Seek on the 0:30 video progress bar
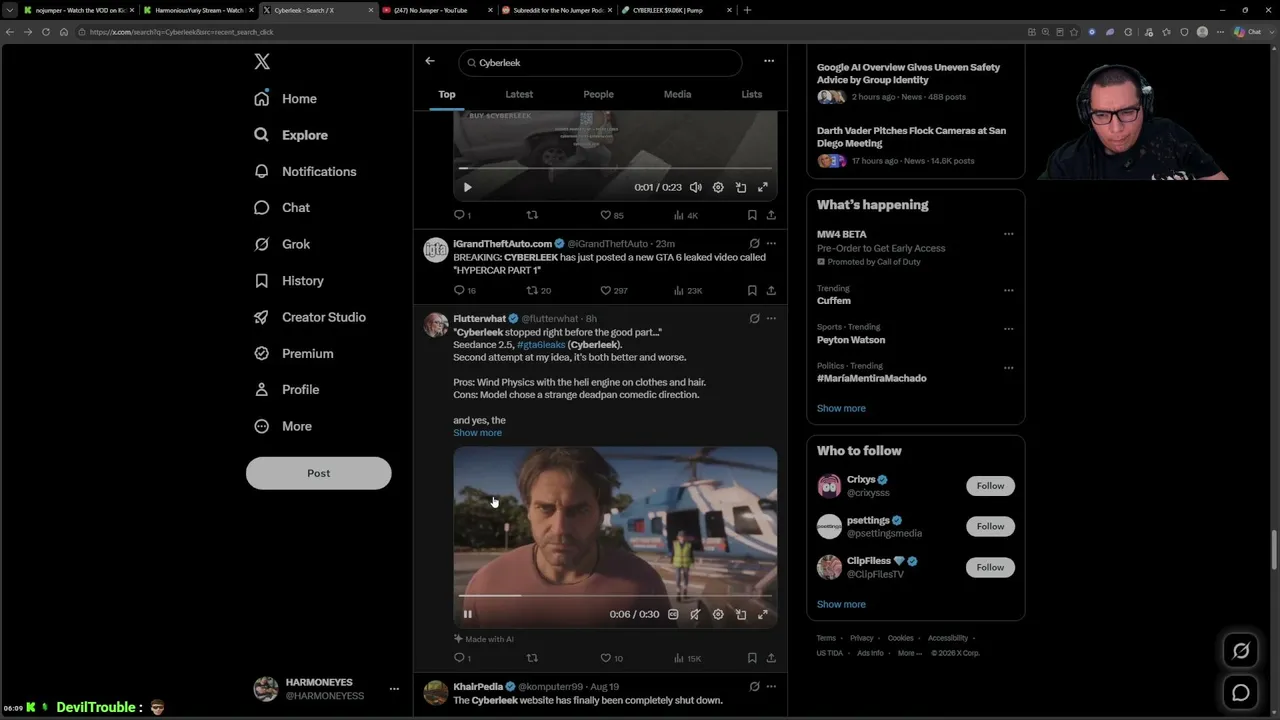This screenshot has height=720, width=1280. pyautogui.click(x=615, y=596)
